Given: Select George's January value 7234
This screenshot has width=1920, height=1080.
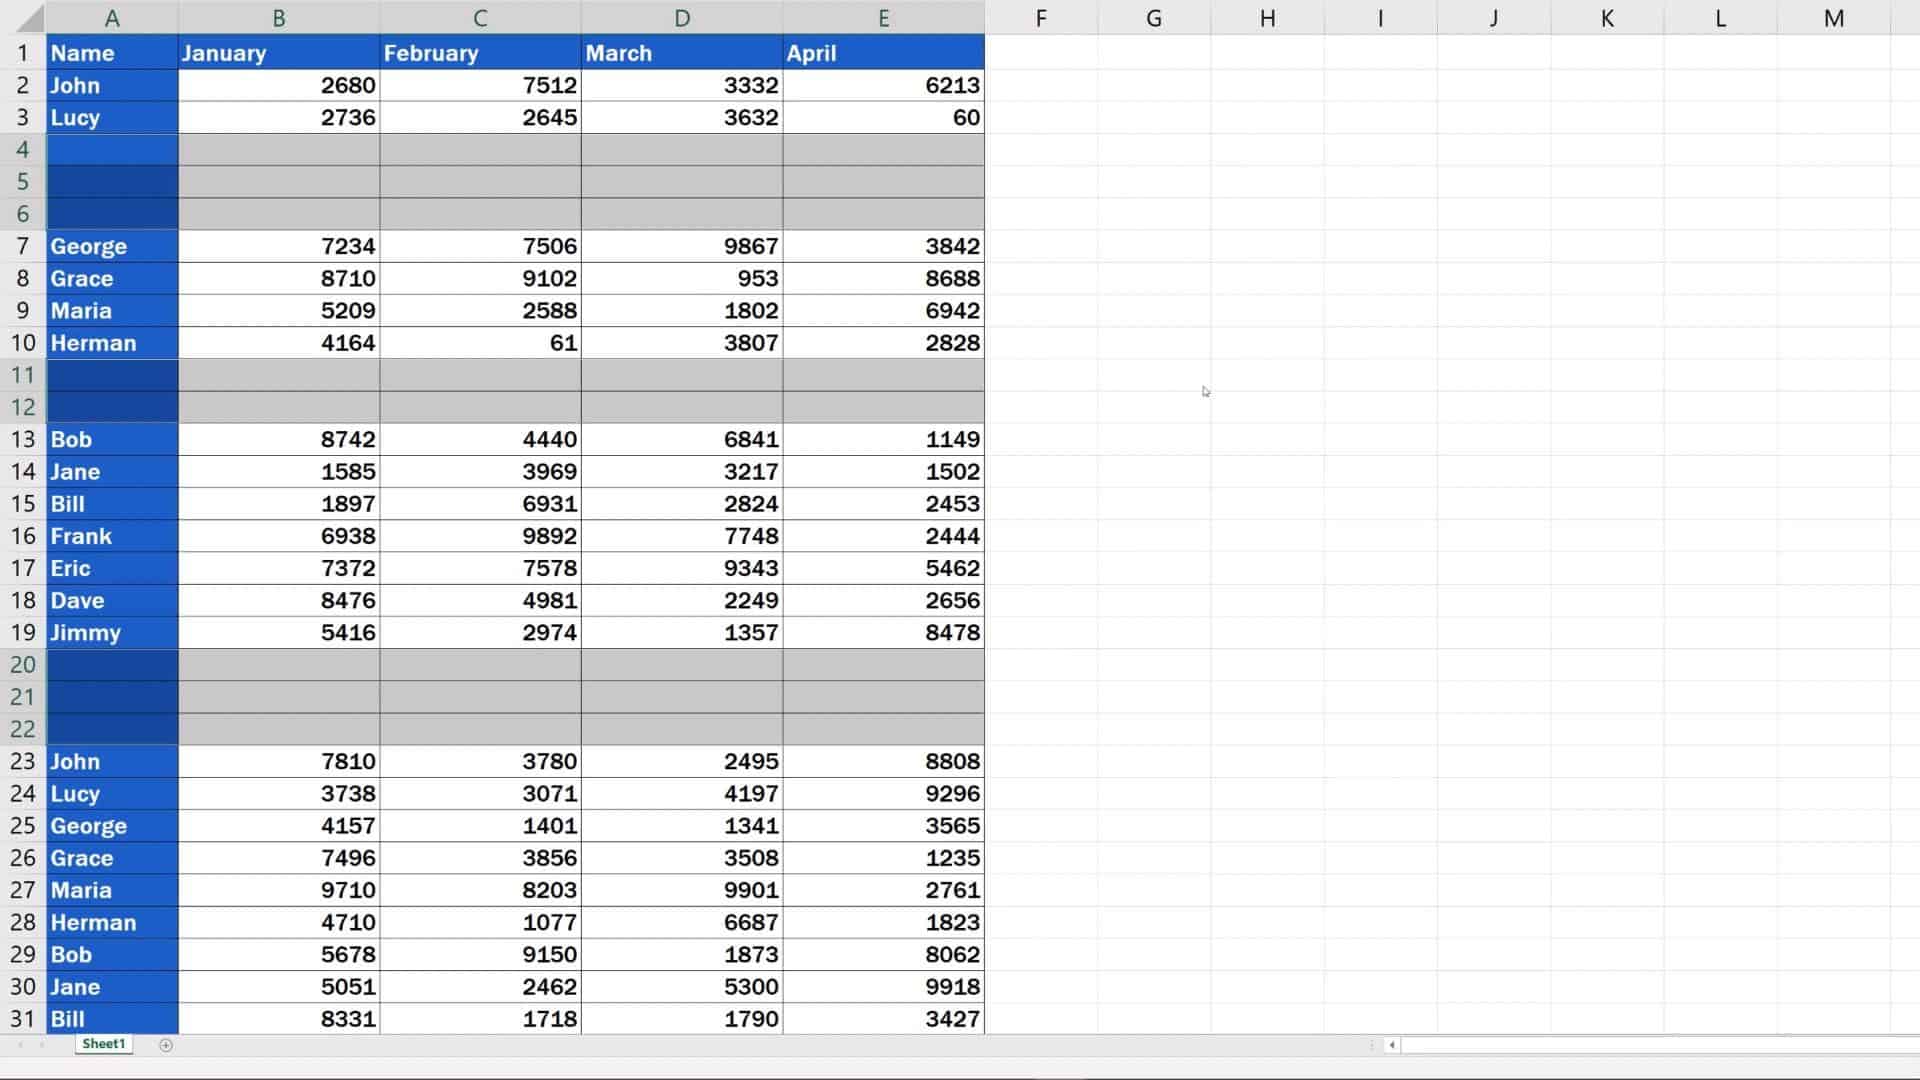Looking at the screenshot, I should pos(278,246).
